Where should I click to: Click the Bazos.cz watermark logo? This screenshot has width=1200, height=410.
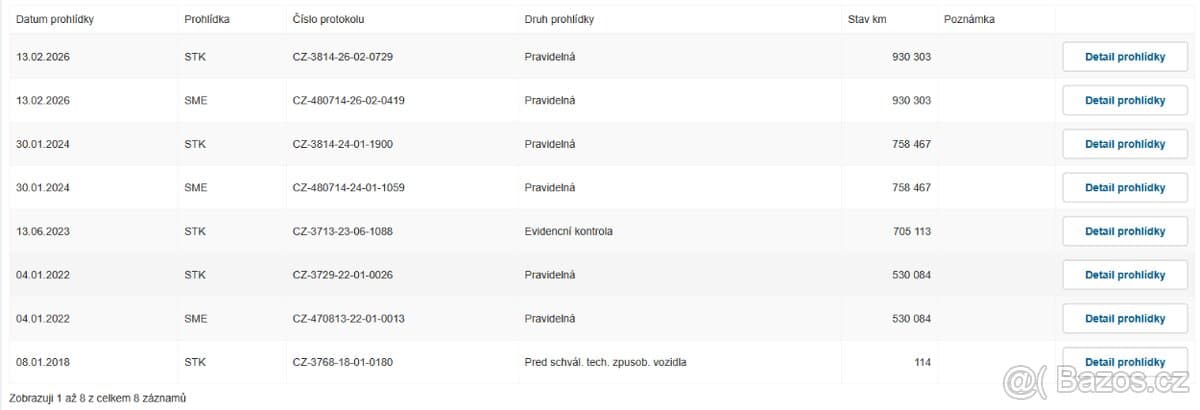1096,381
